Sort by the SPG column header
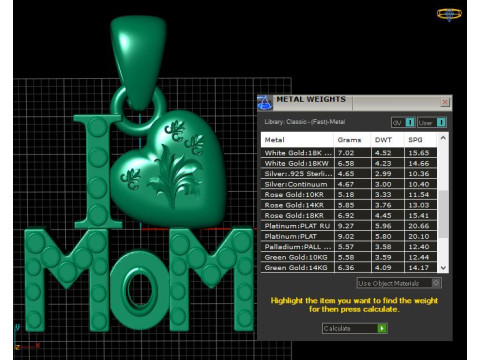 click(x=421, y=140)
